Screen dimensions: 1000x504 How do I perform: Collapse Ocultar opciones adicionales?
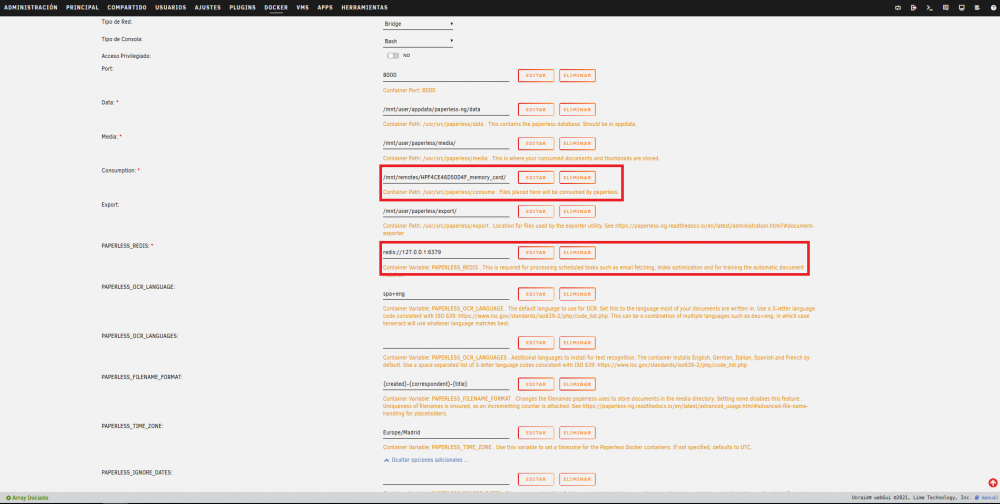[x=426, y=459]
